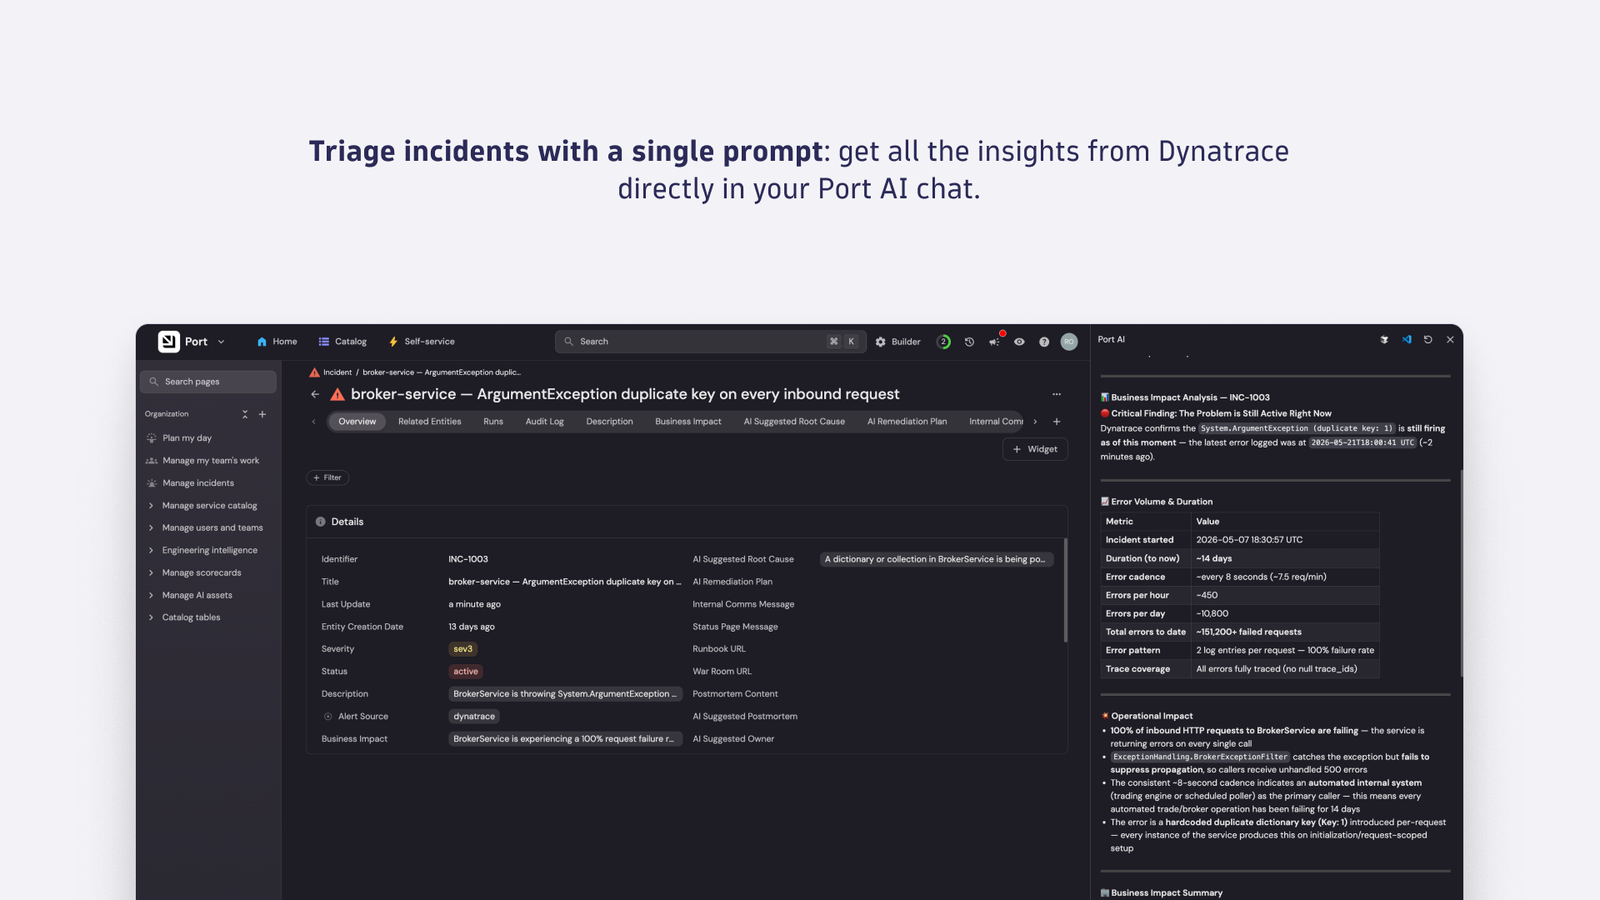Add a new tab with plus icon
This screenshot has height=900, width=1600.
pyautogui.click(x=1057, y=422)
